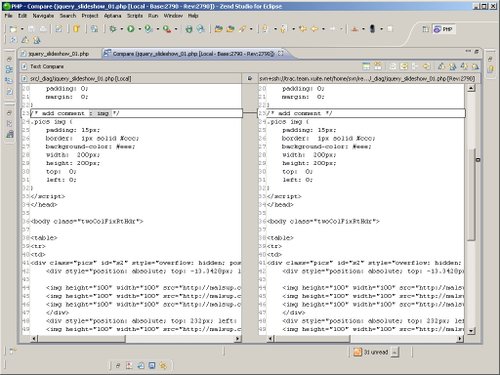
Task: Expand the New dropdown arrow
Action: coord(22,29)
